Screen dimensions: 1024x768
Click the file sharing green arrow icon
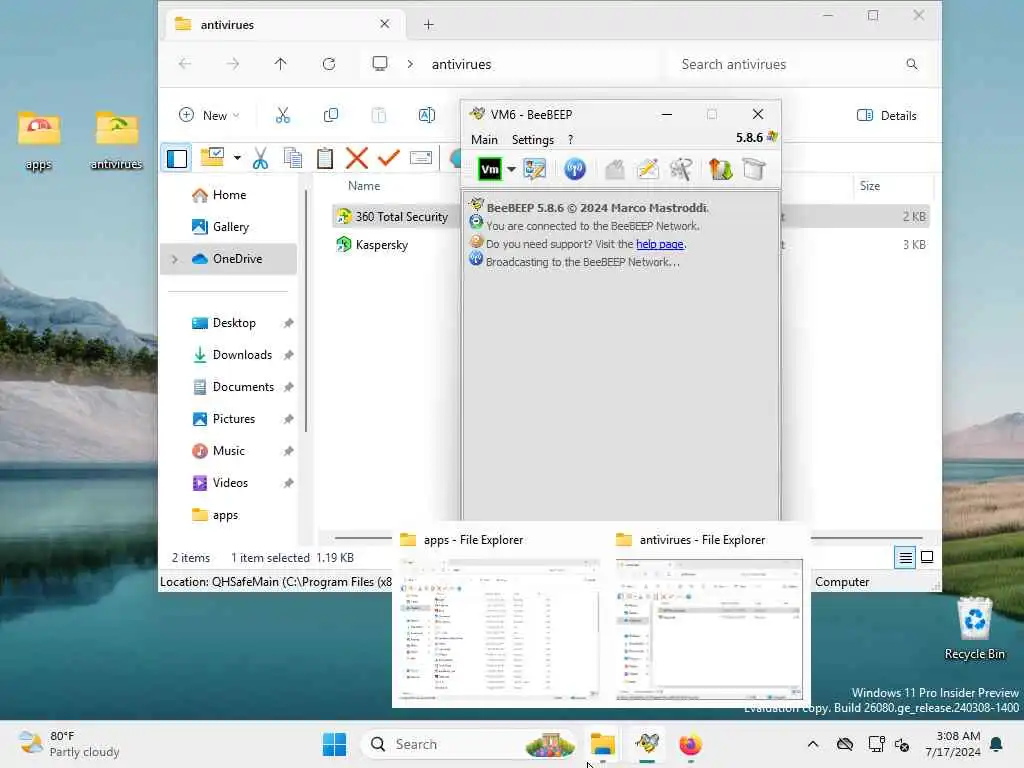tap(720, 170)
